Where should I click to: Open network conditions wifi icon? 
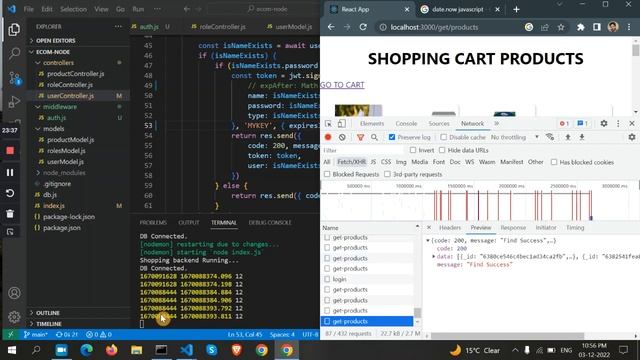pos(550,137)
